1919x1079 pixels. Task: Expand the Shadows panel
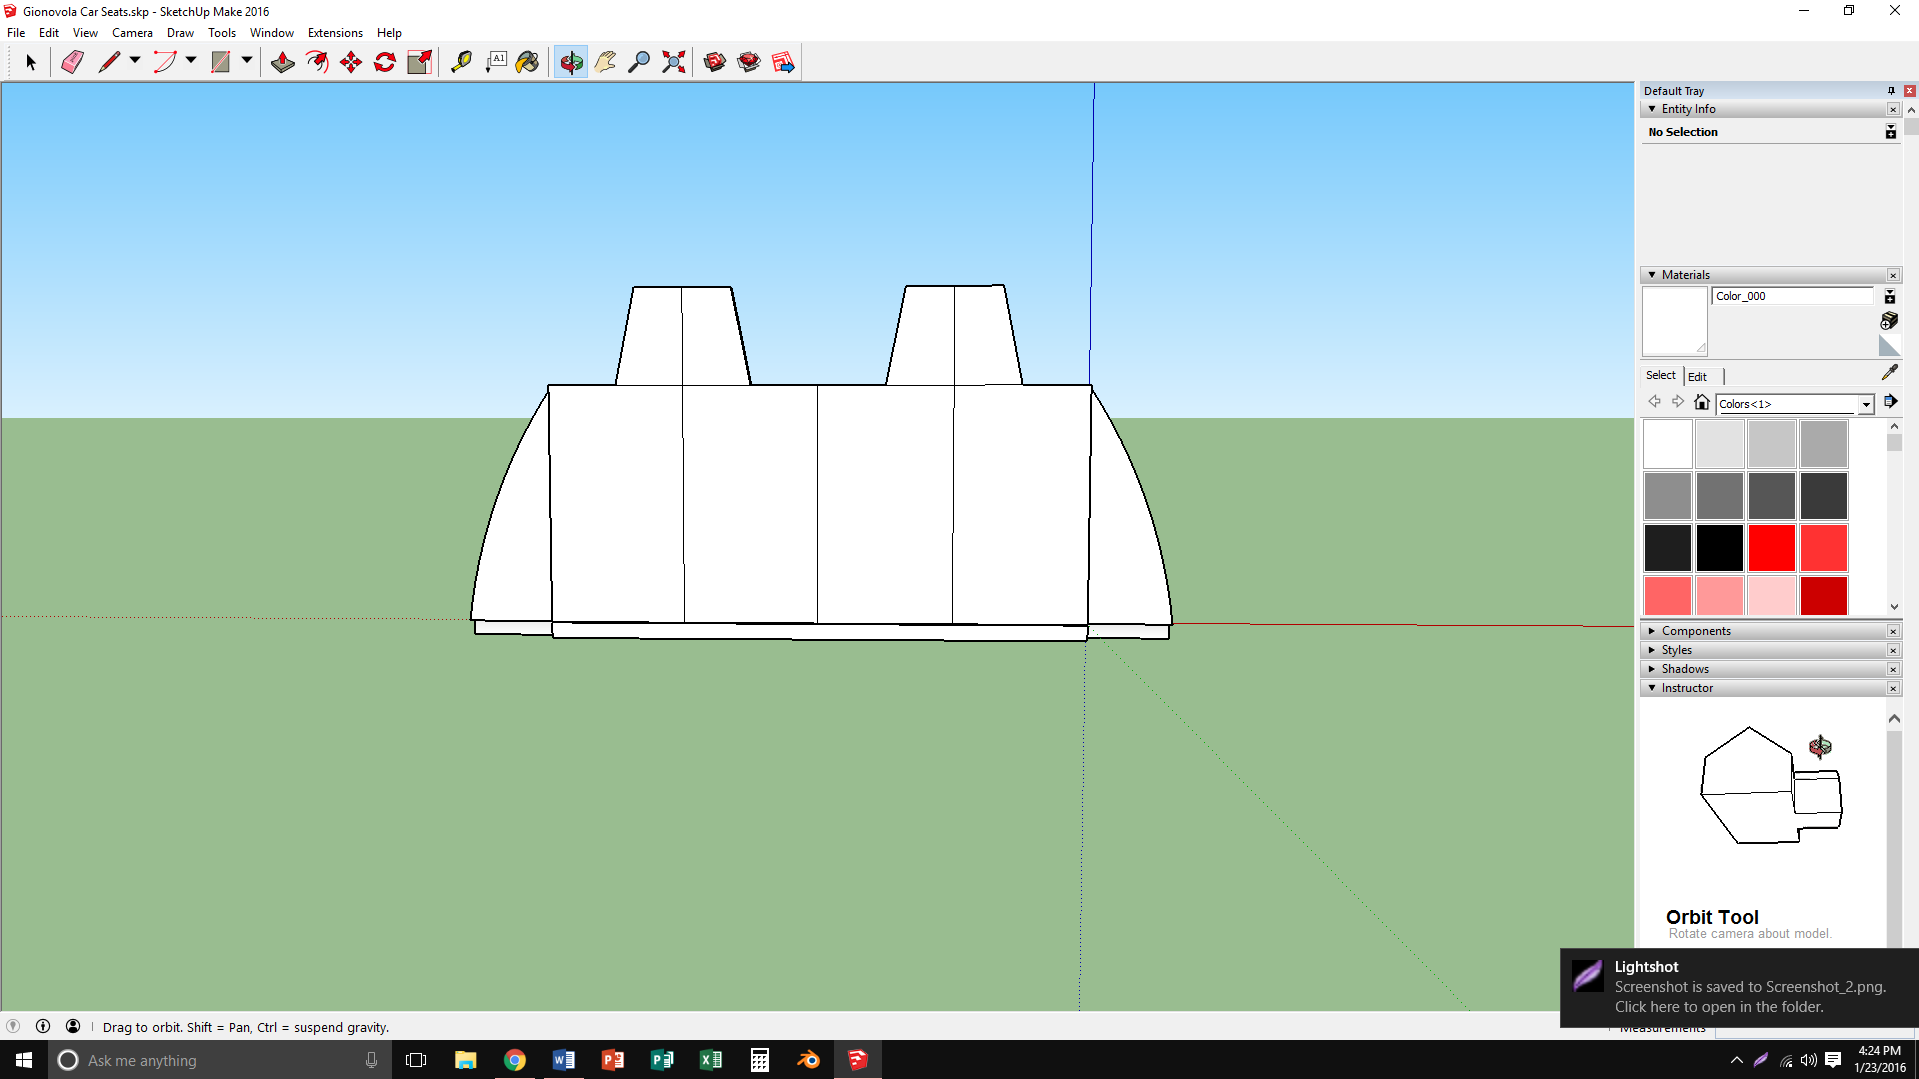tap(1684, 669)
